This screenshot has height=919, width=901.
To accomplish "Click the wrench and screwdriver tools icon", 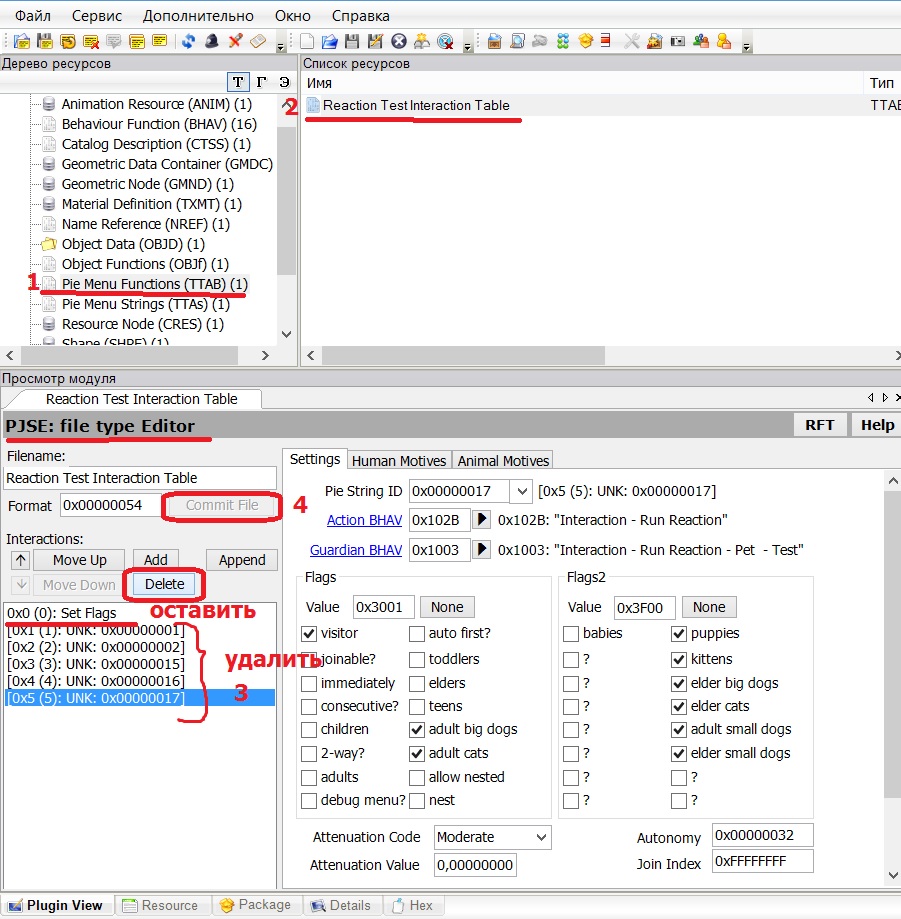I will click(x=632, y=41).
